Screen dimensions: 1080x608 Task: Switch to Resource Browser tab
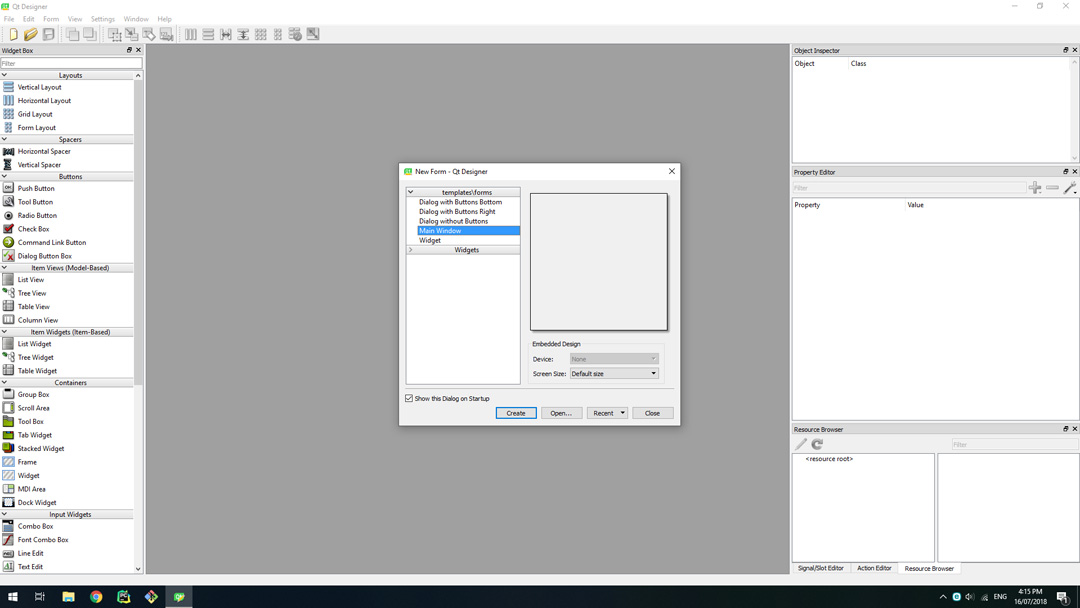pos(929,568)
